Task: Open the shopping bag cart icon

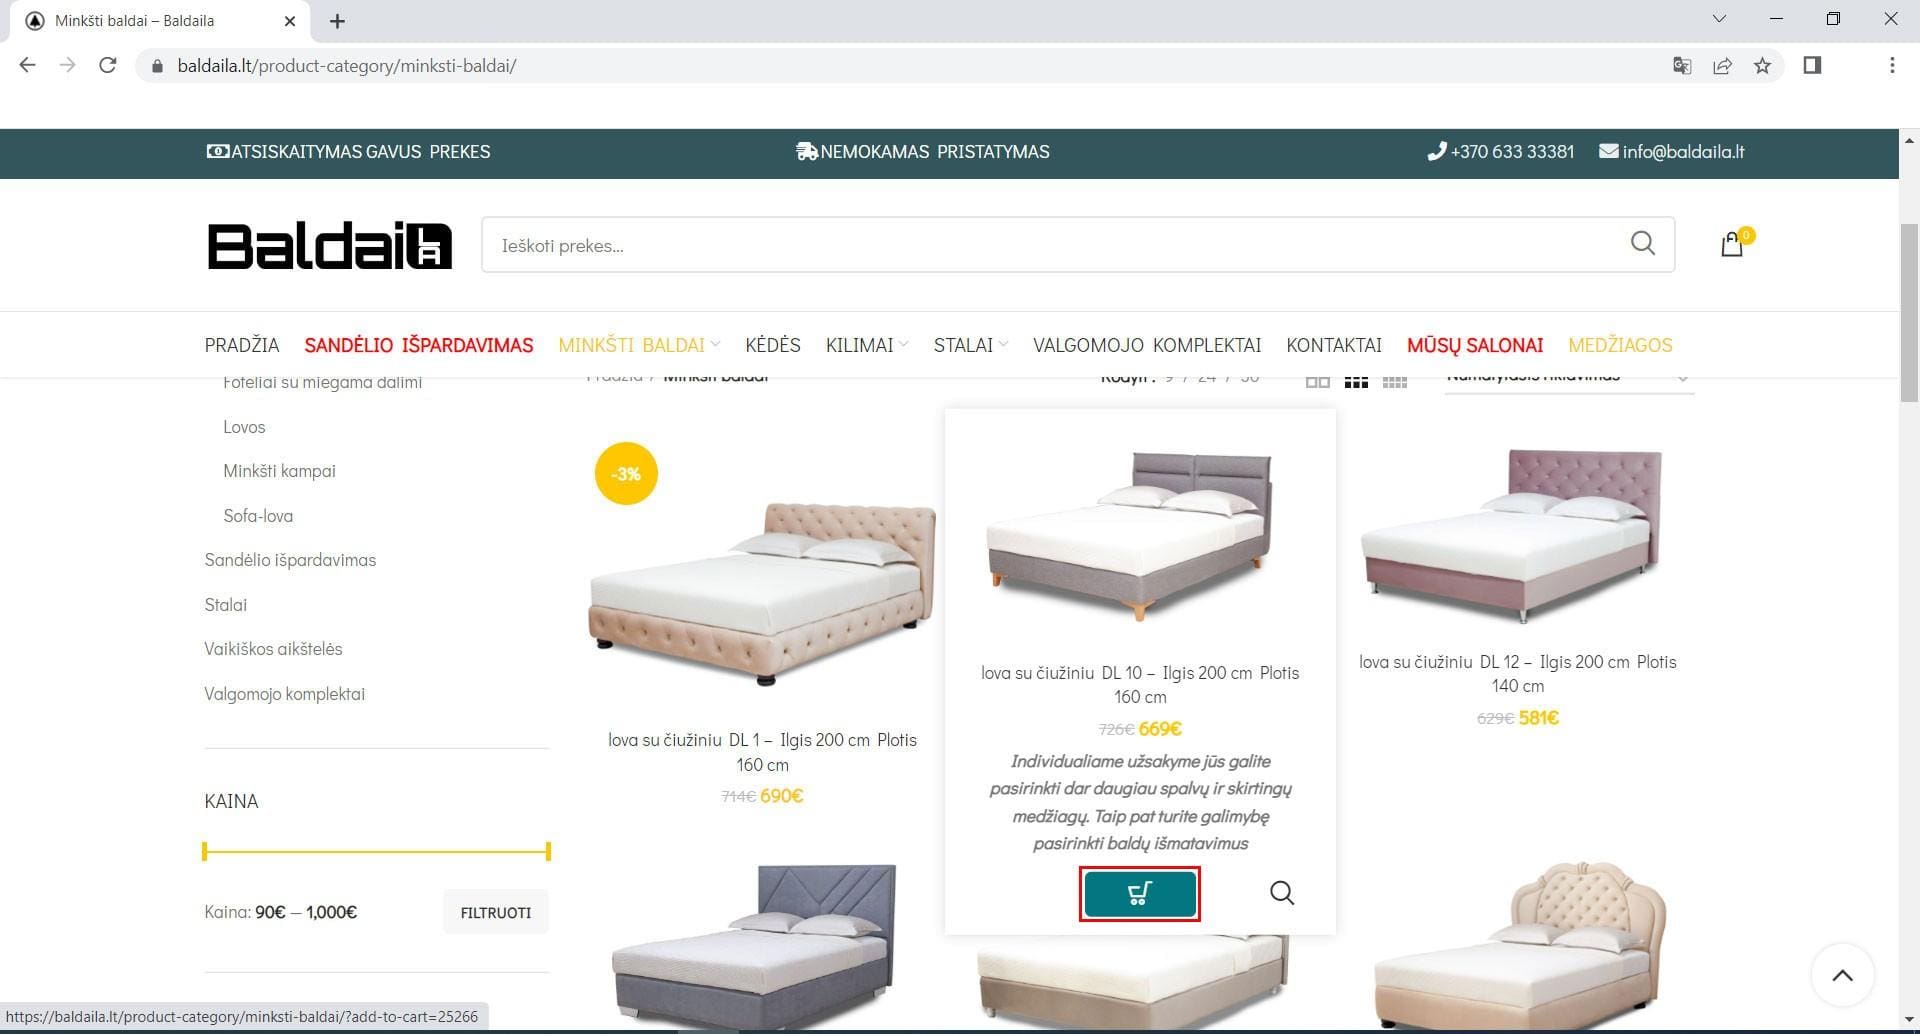Action: coord(1732,245)
